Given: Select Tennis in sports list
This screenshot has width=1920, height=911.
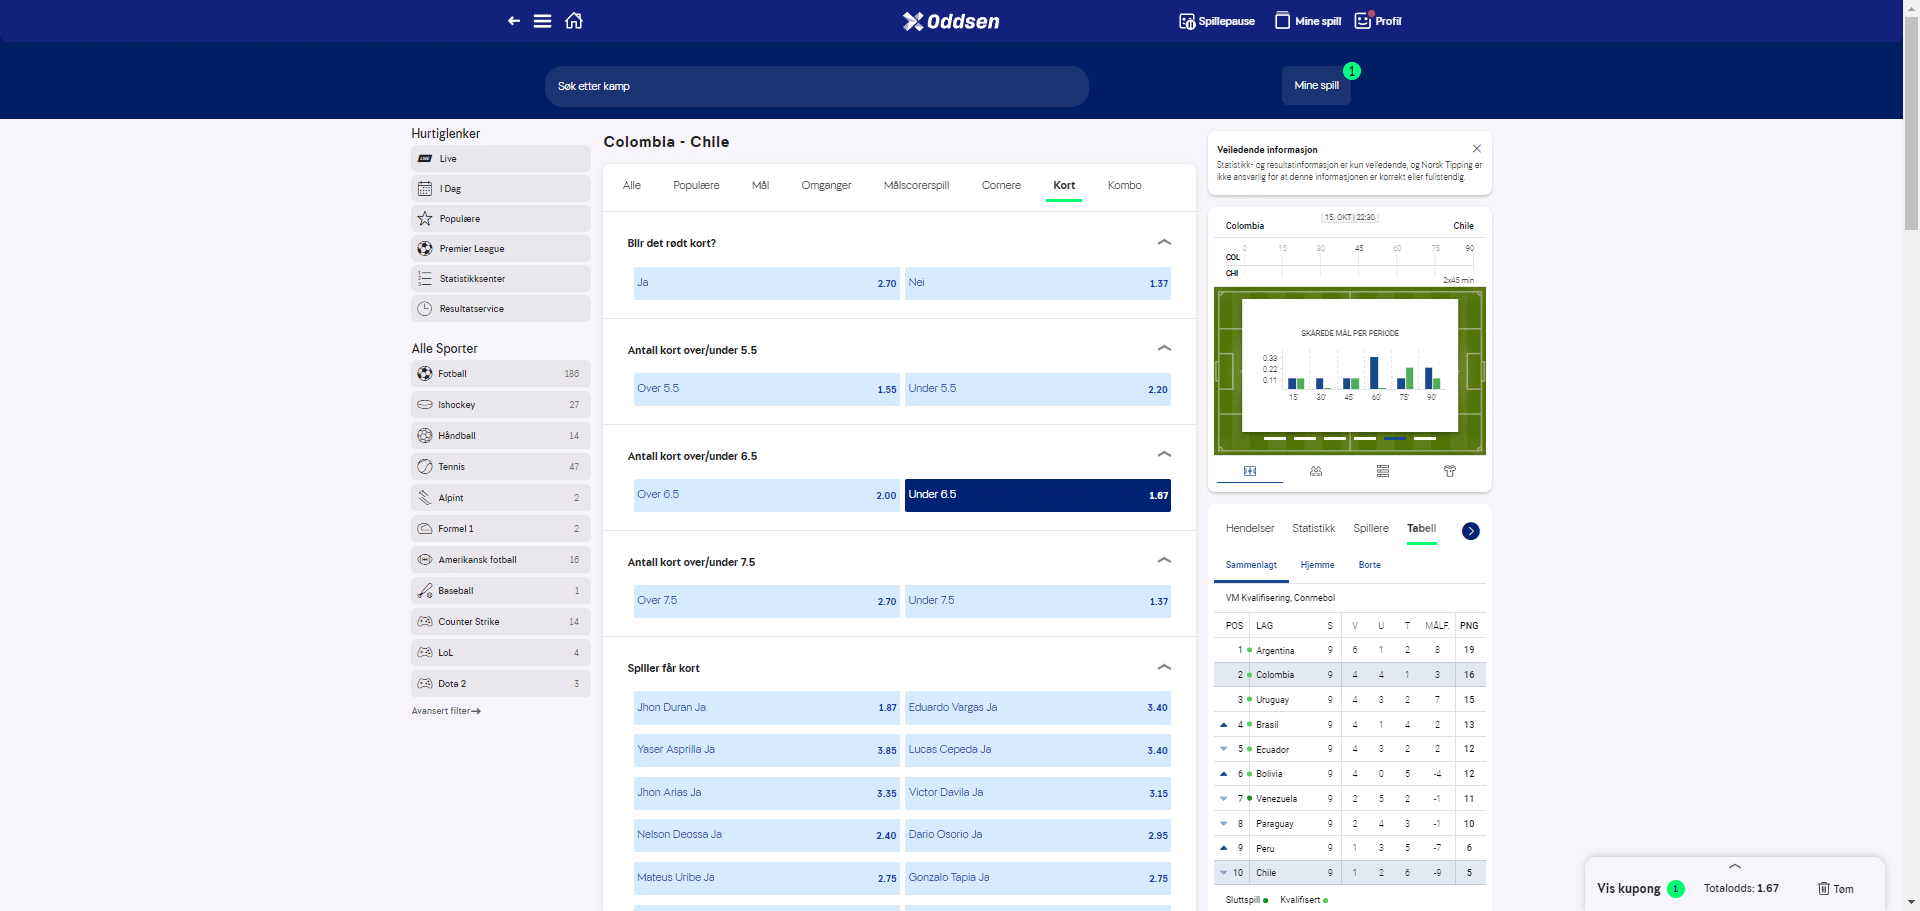Looking at the screenshot, I should point(501,467).
